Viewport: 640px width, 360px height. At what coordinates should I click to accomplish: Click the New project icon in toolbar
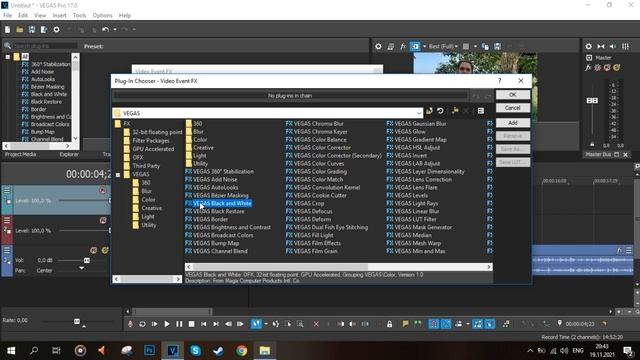click(x=7, y=29)
